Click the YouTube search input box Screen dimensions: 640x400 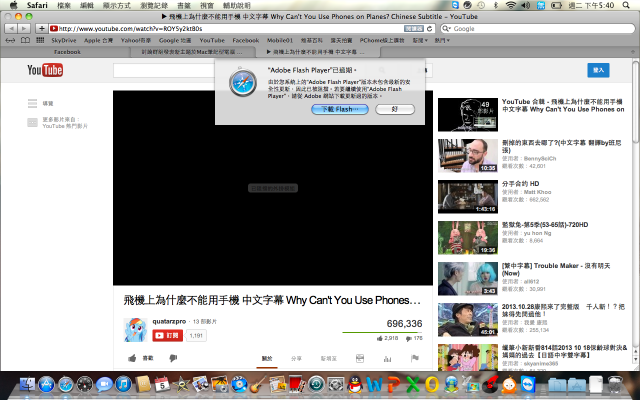pyautogui.click(x=164, y=70)
